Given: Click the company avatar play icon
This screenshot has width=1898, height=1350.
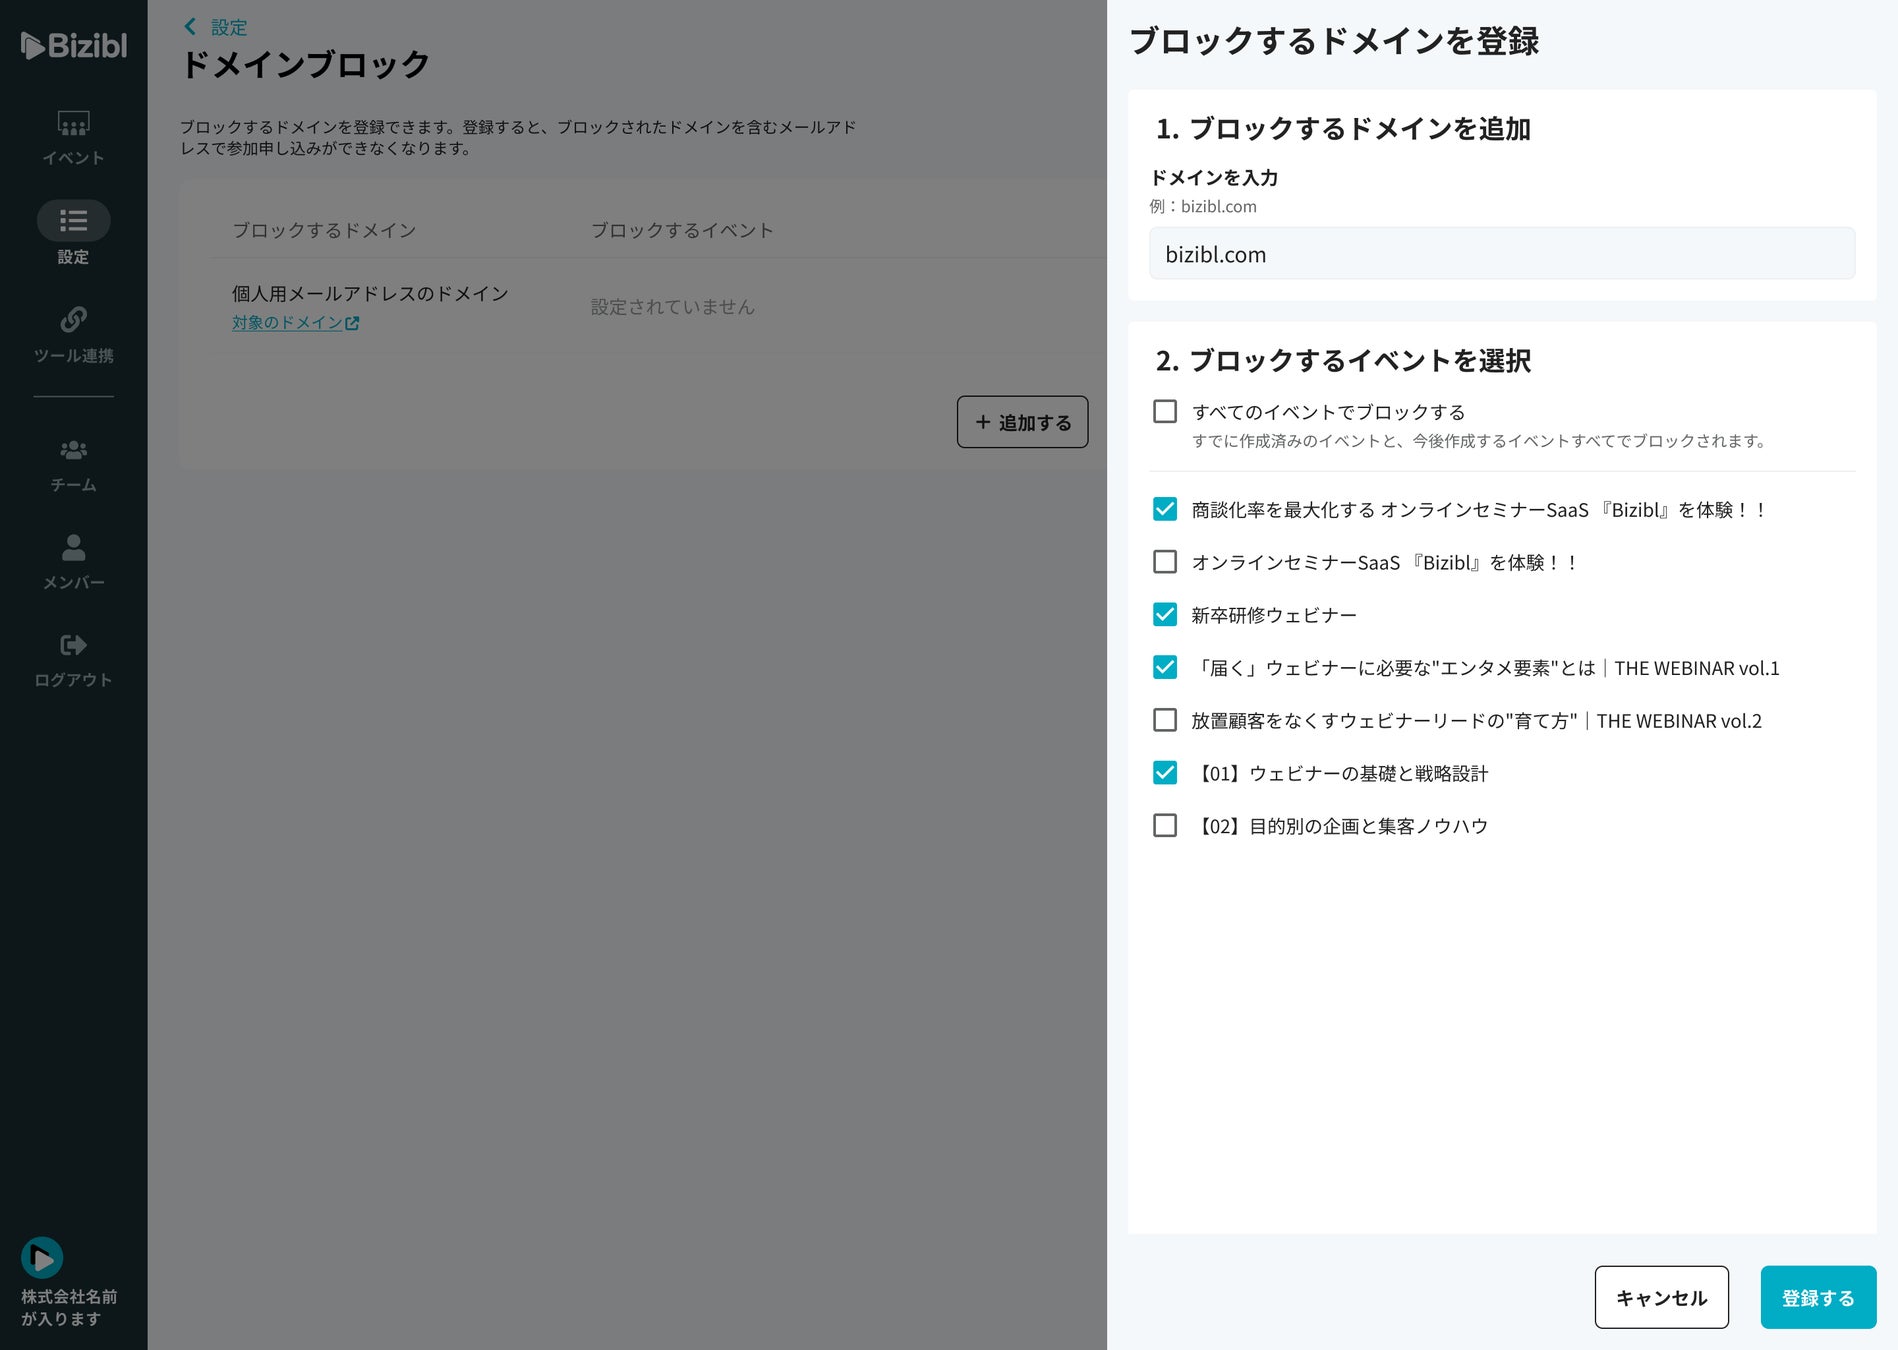Looking at the screenshot, I should point(42,1258).
